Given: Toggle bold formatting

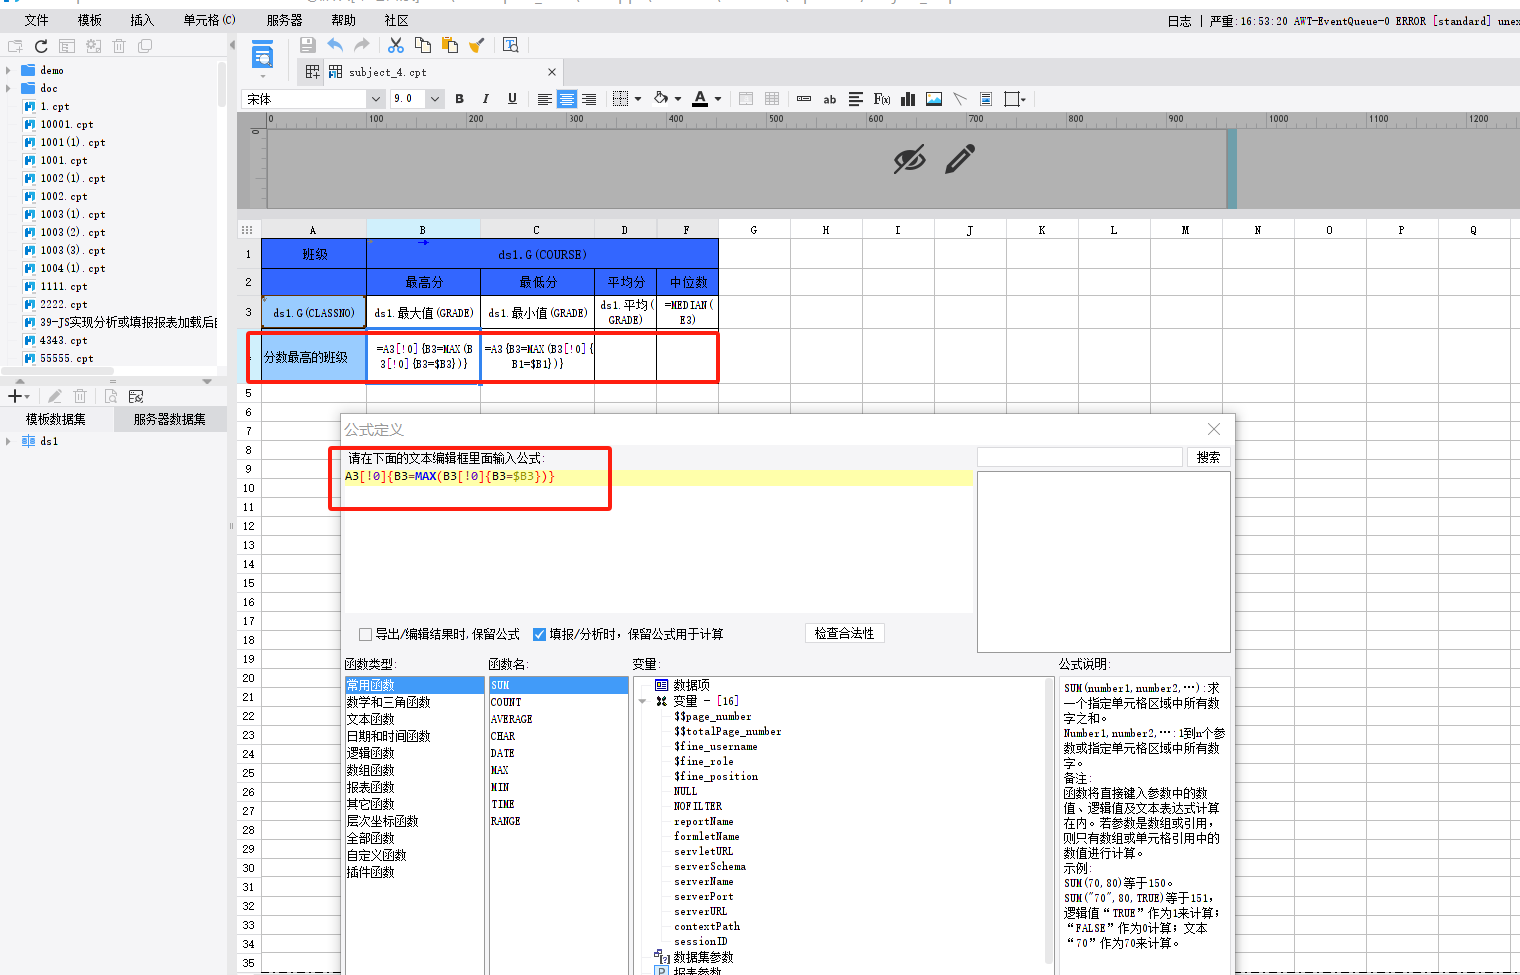Looking at the screenshot, I should tap(459, 99).
